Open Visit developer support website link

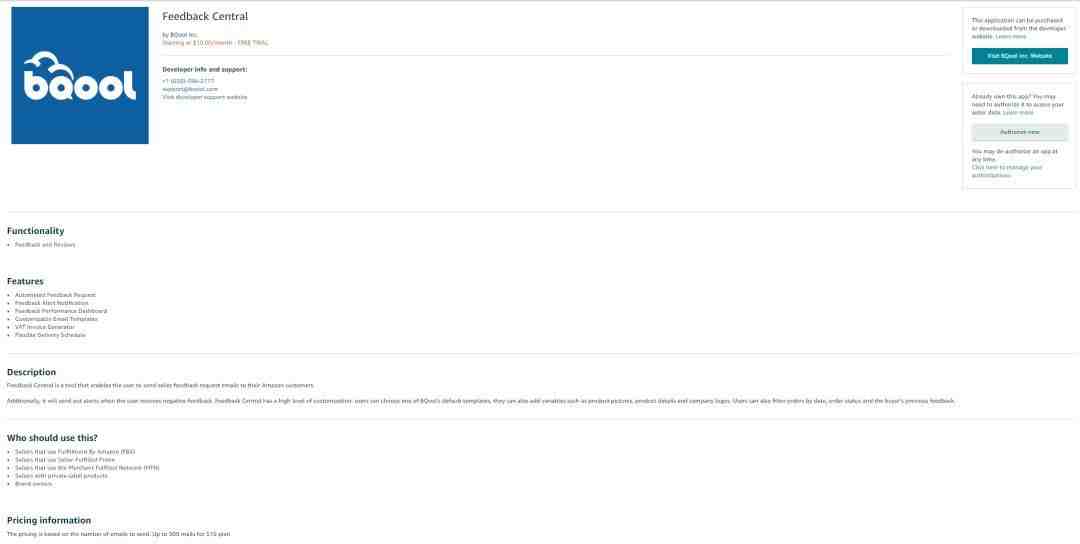205,97
